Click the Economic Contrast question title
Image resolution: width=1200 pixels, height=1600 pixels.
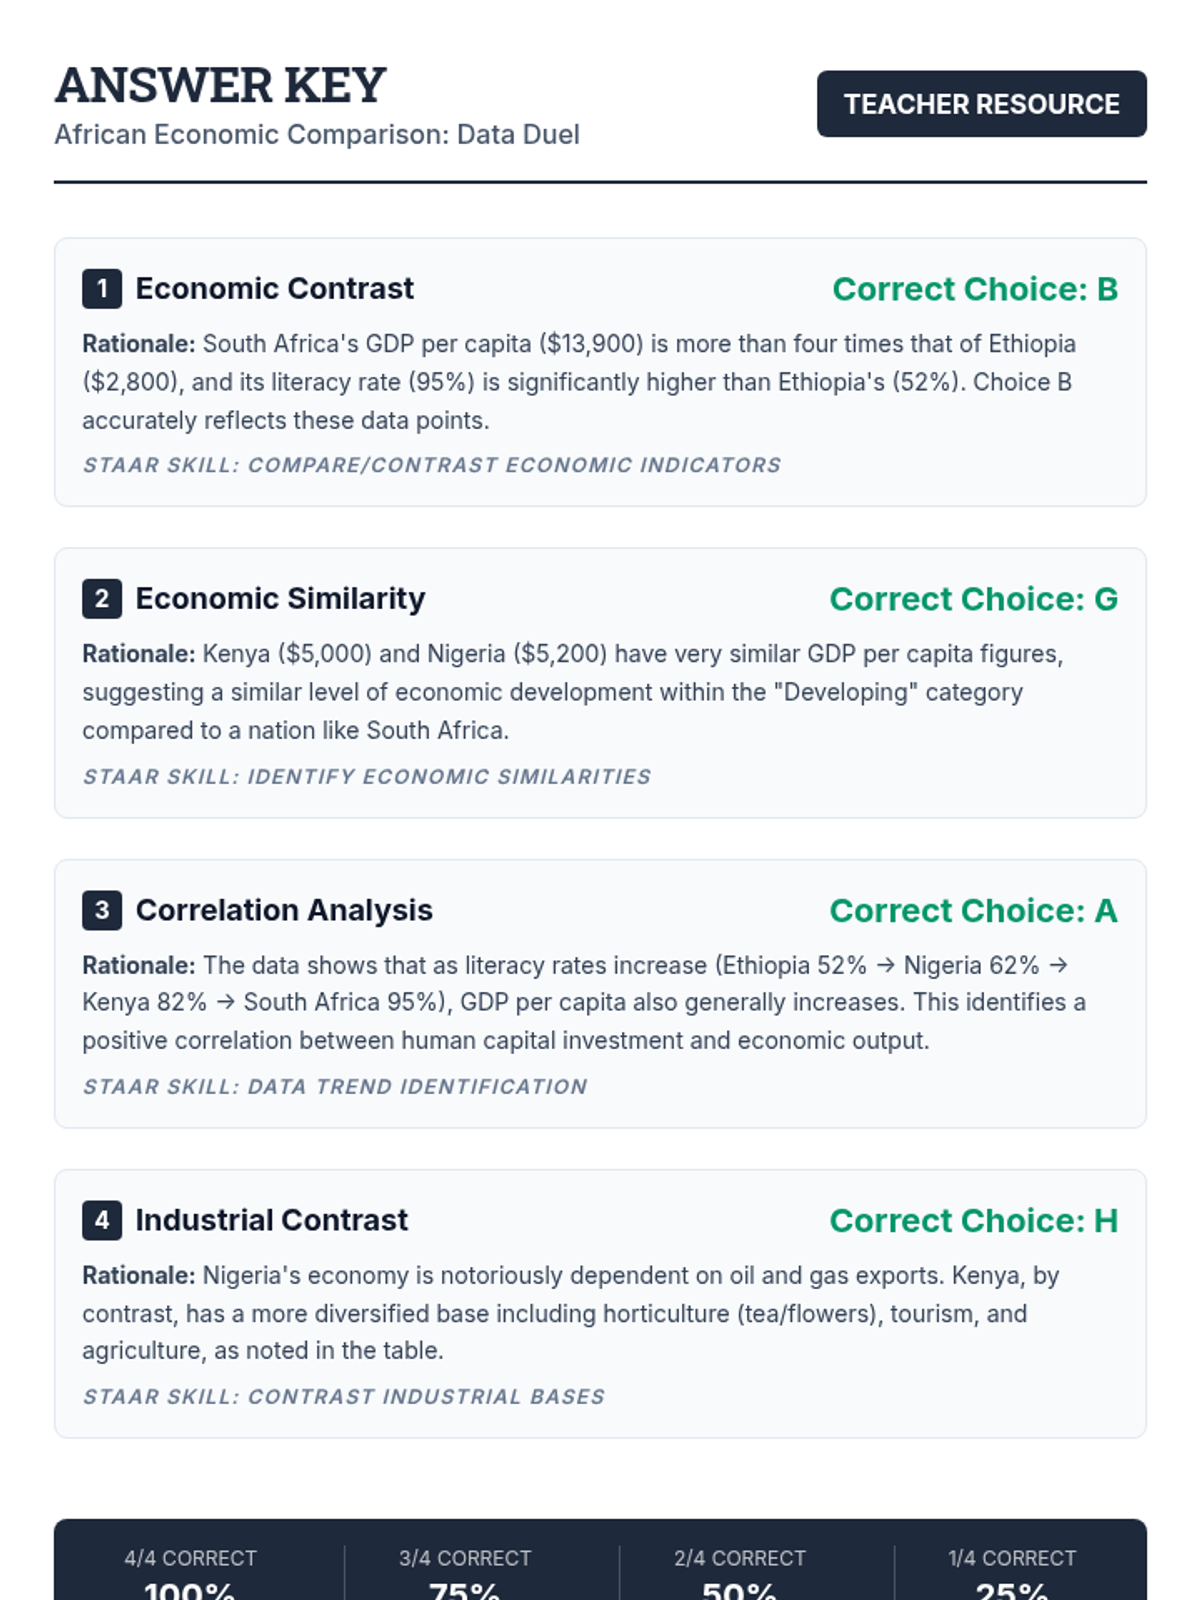(274, 289)
